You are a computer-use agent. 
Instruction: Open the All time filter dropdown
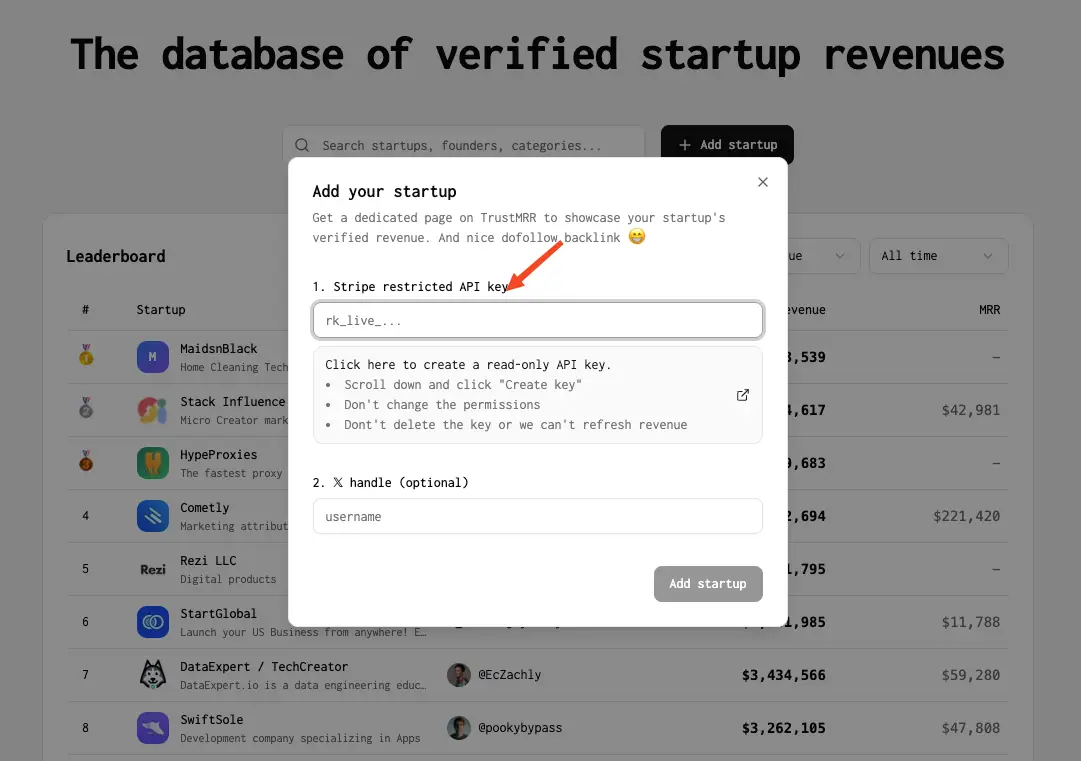pos(937,256)
